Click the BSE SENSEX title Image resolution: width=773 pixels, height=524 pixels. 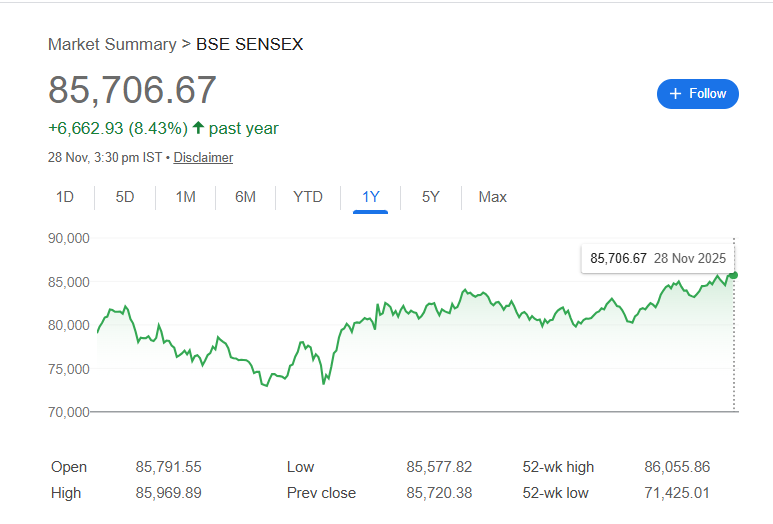(x=249, y=44)
